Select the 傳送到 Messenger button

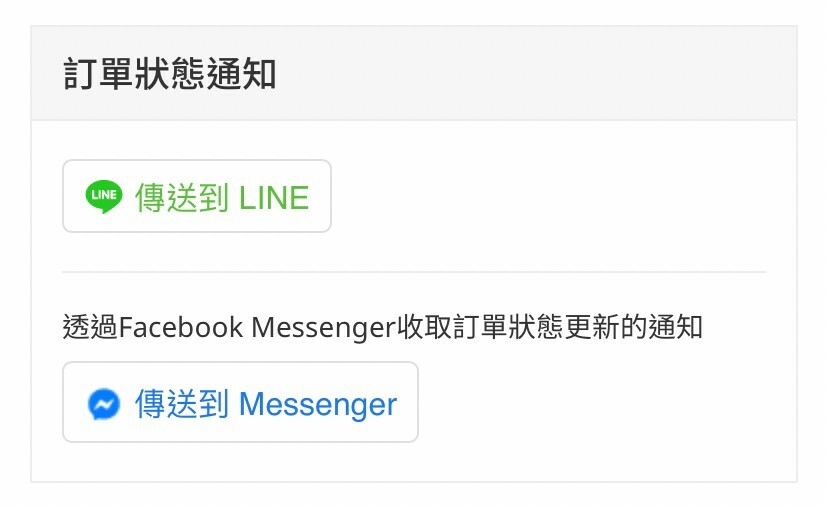[x=240, y=402]
